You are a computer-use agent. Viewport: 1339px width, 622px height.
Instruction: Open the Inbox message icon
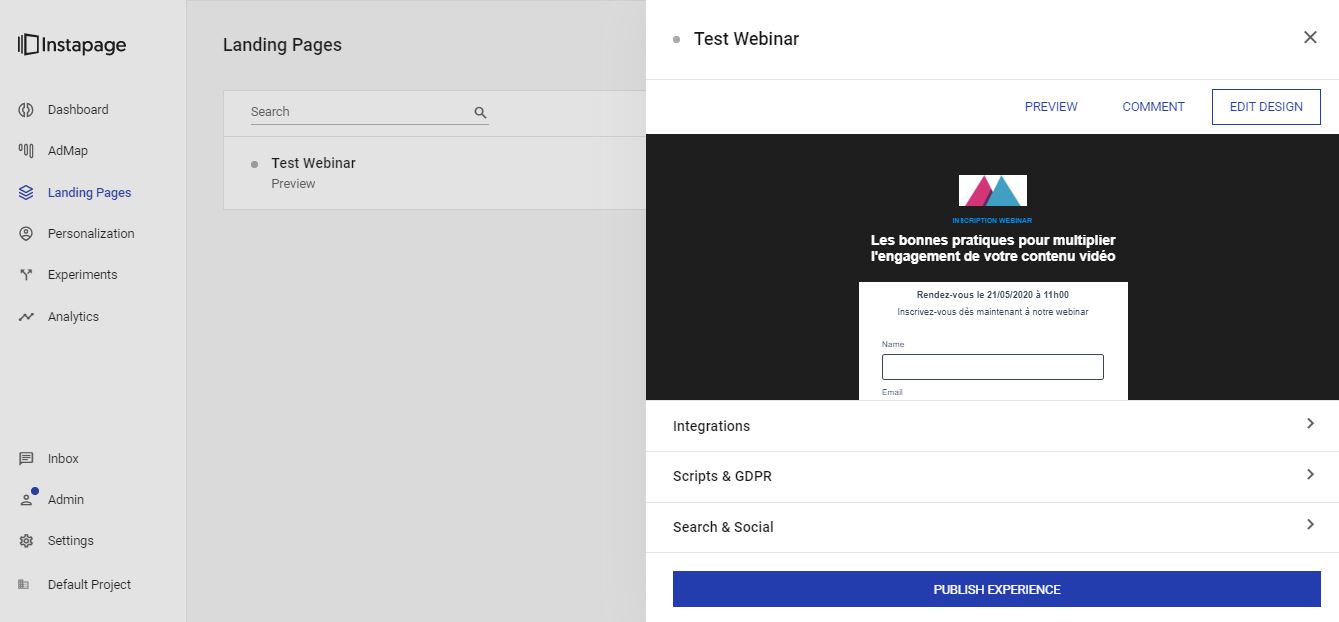point(27,459)
